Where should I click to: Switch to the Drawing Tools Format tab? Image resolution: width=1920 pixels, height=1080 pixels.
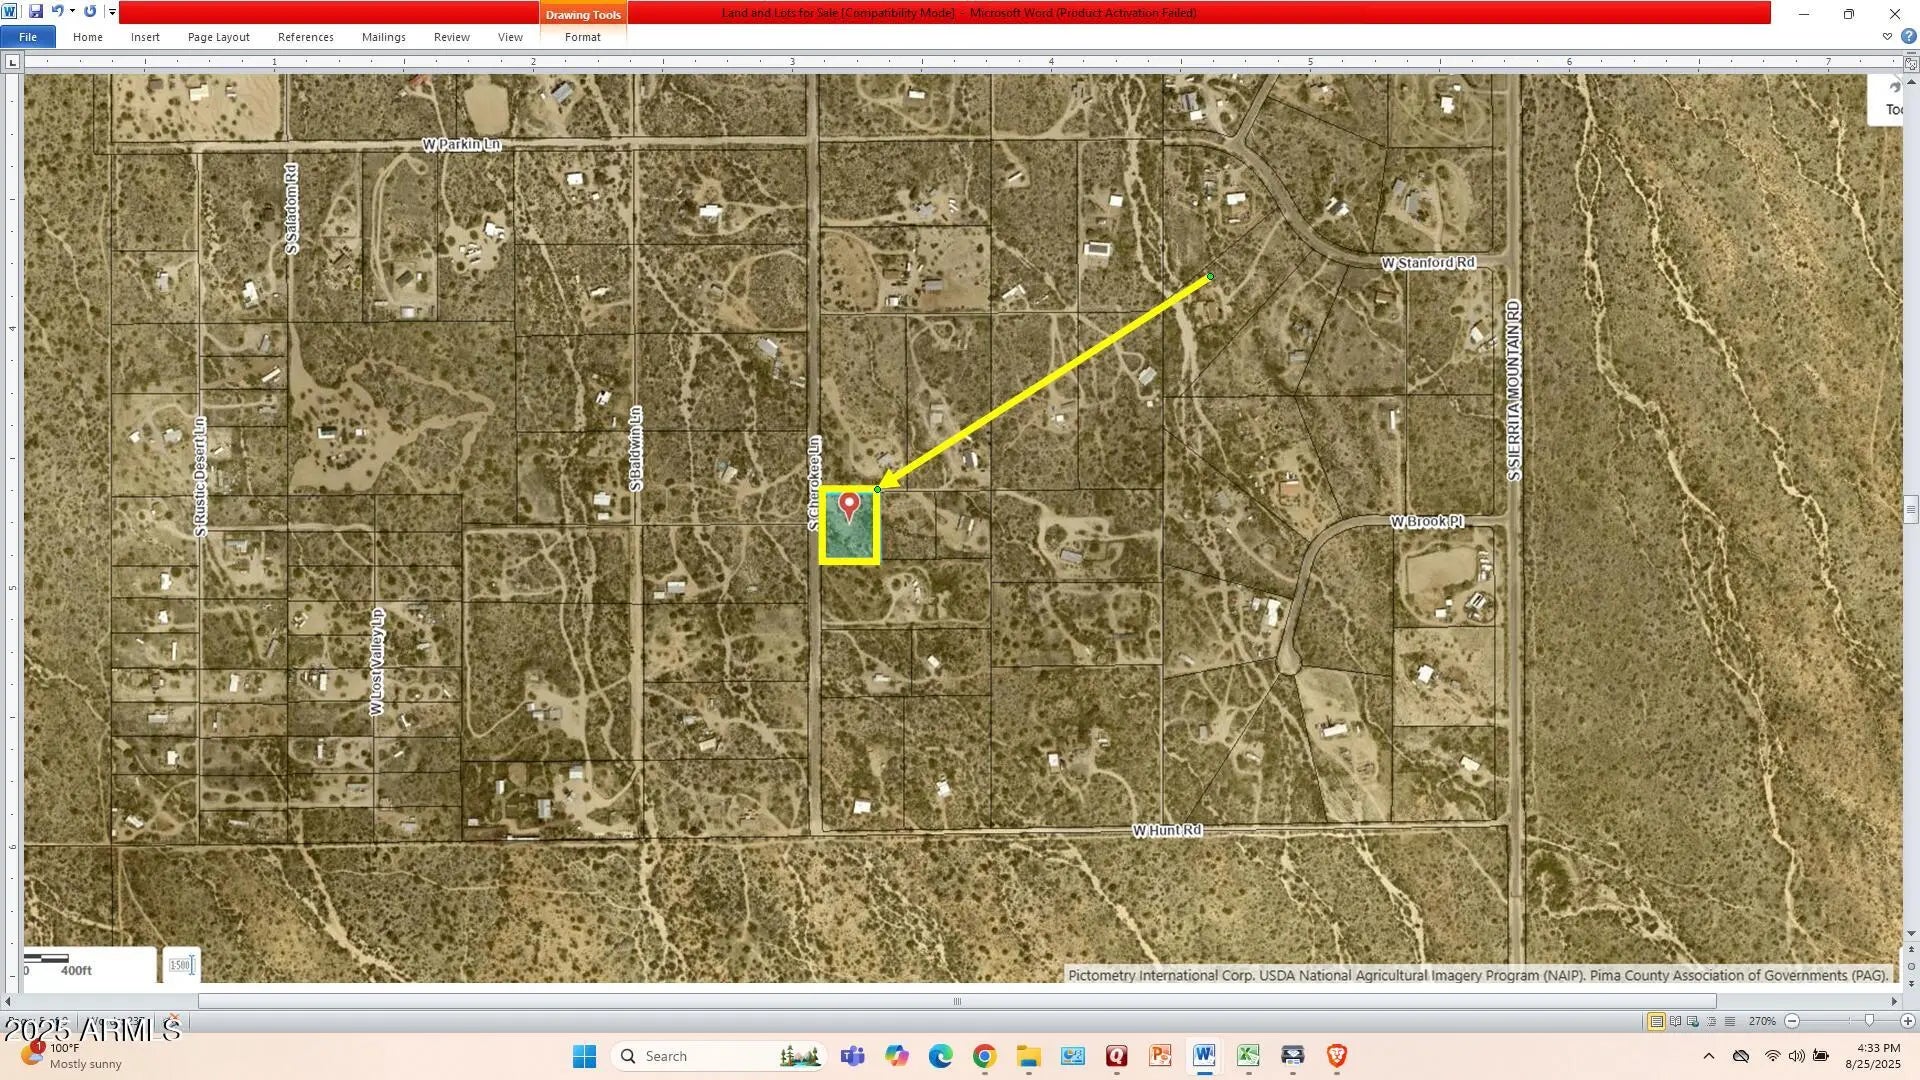pyautogui.click(x=582, y=37)
